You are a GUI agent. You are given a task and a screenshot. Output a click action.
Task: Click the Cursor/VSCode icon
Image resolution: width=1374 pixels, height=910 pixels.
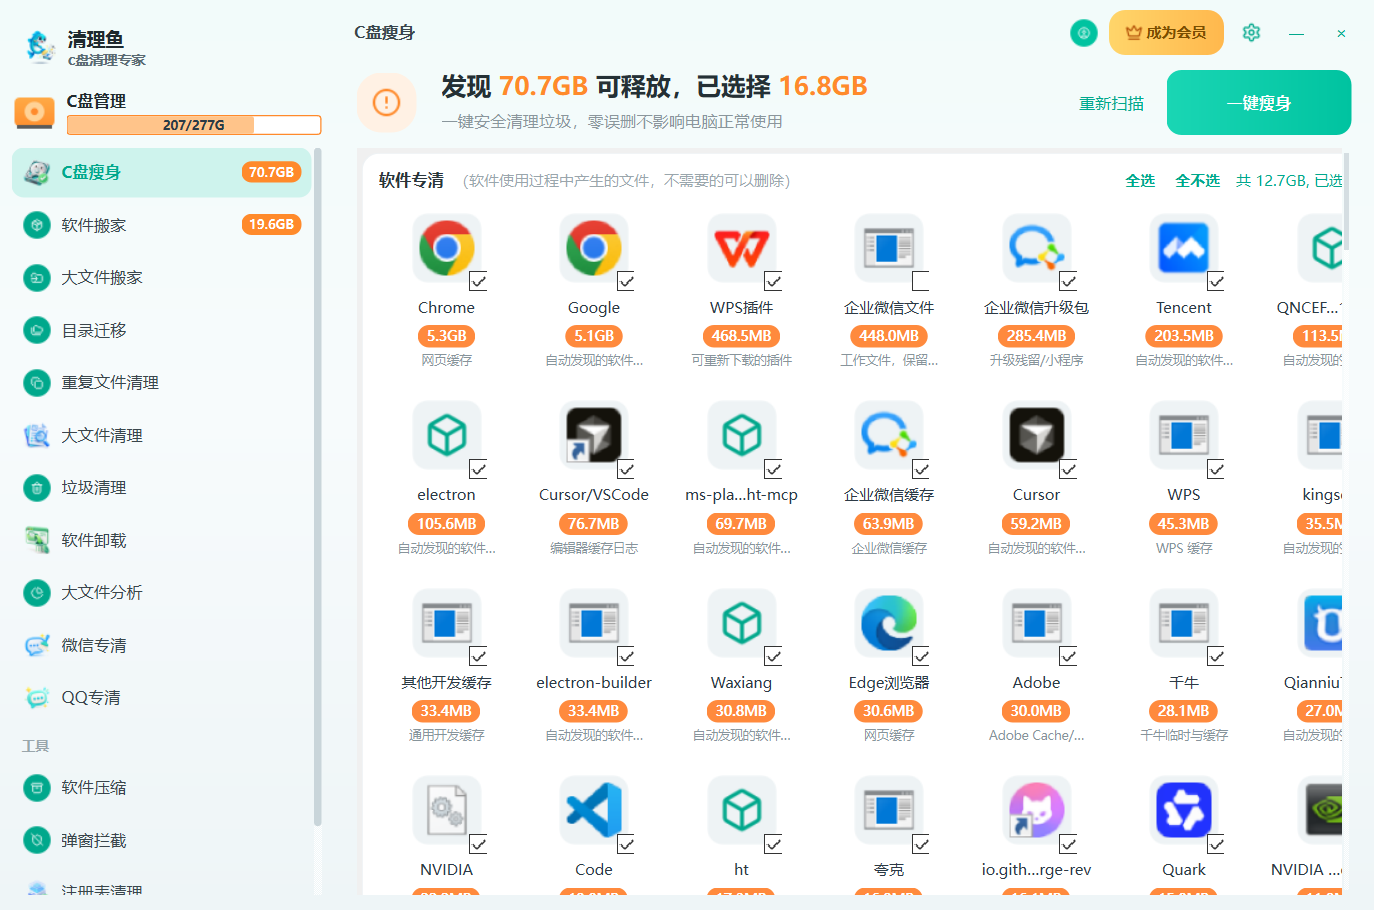tap(594, 435)
